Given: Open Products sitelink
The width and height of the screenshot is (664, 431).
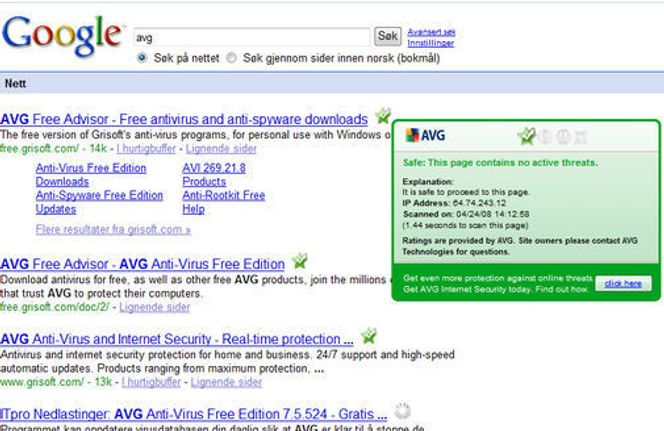Looking at the screenshot, I should pyautogui.click(x=204, y=182).
